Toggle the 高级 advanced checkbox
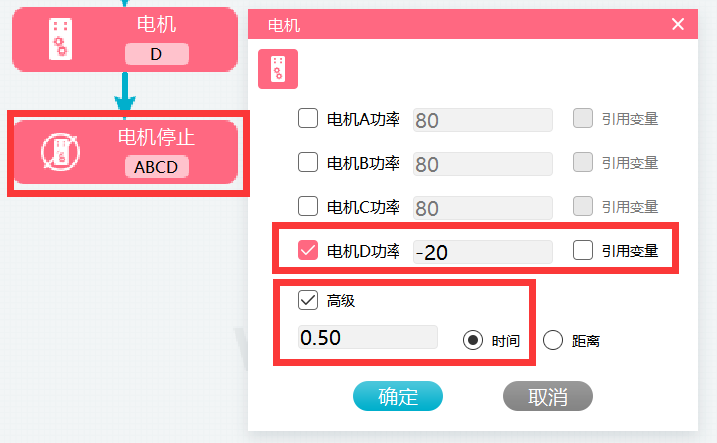The image size is (717, 443). (308, 300)
